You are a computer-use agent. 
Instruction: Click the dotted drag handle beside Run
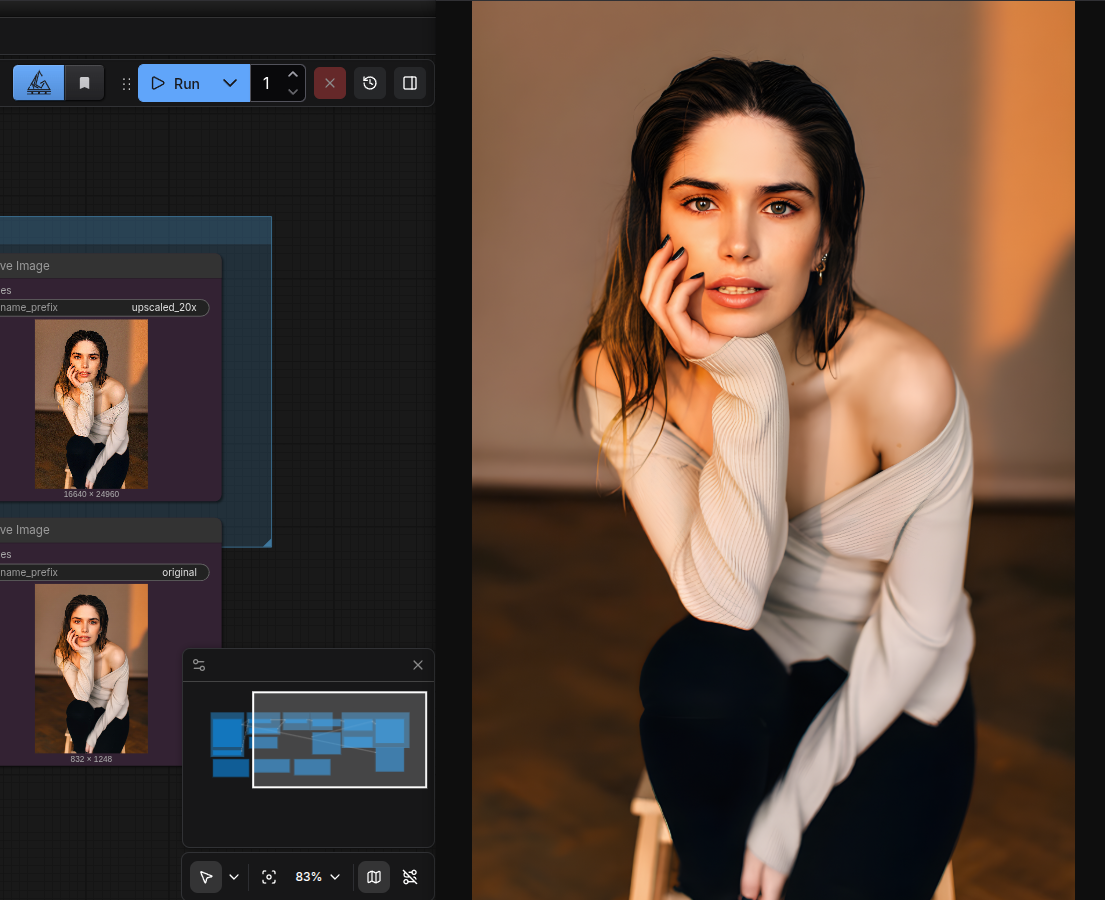[x=126, y=84]
